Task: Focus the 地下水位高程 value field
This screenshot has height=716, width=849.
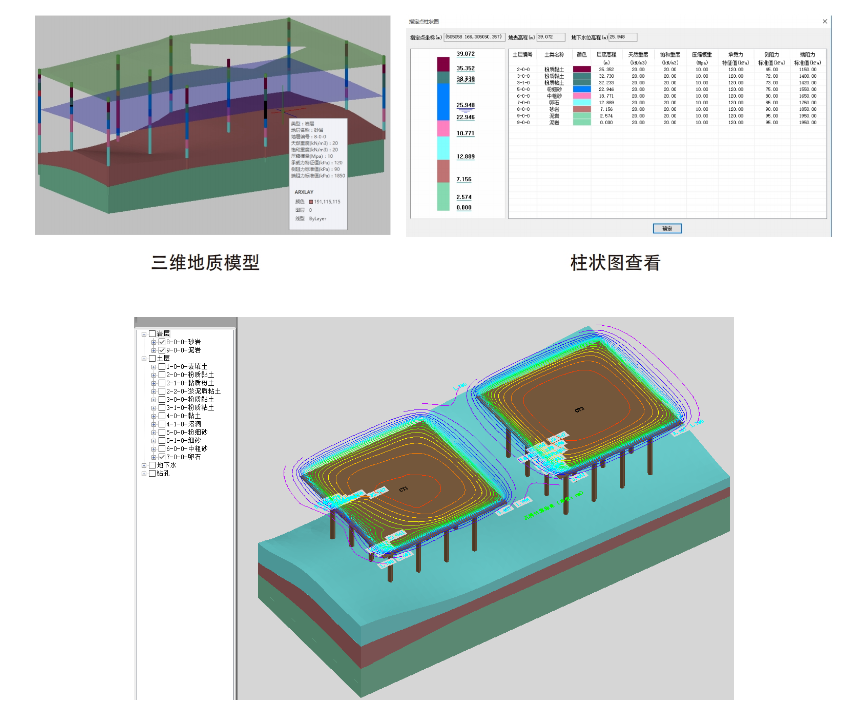Action: pyautogui.click(x=622, y=37)
